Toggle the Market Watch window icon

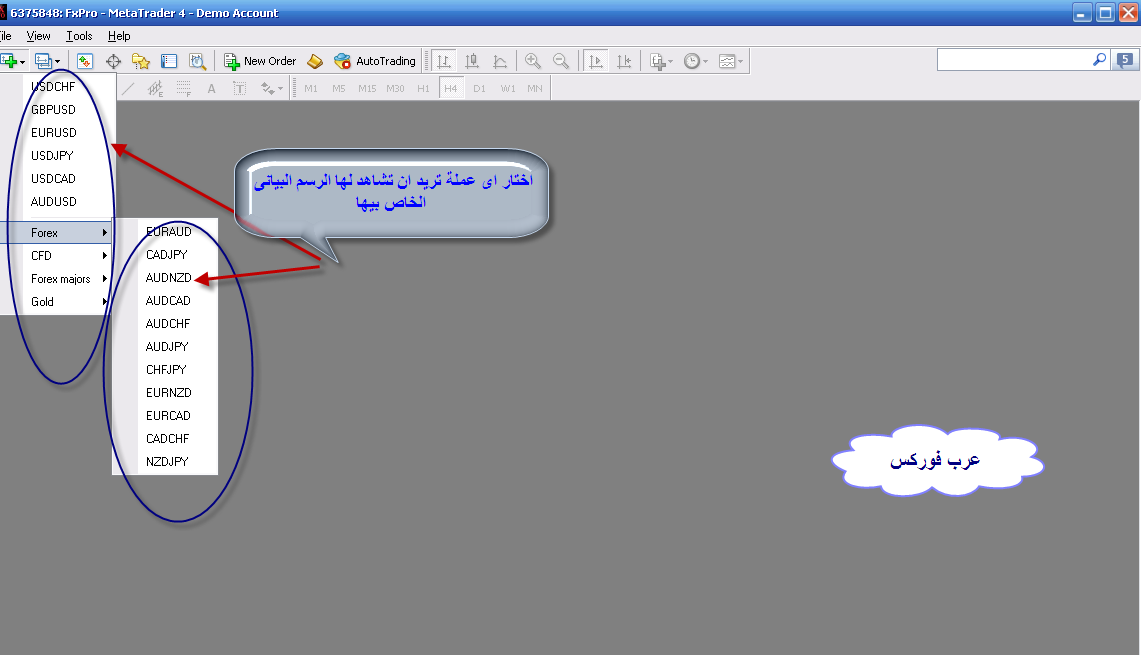click(85, 61)
